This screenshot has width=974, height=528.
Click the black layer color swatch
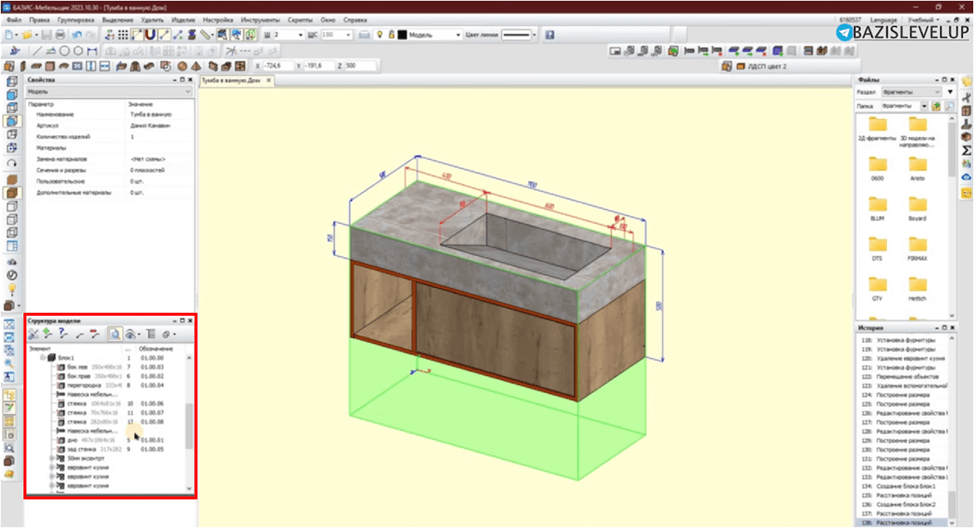pos(403,35)
